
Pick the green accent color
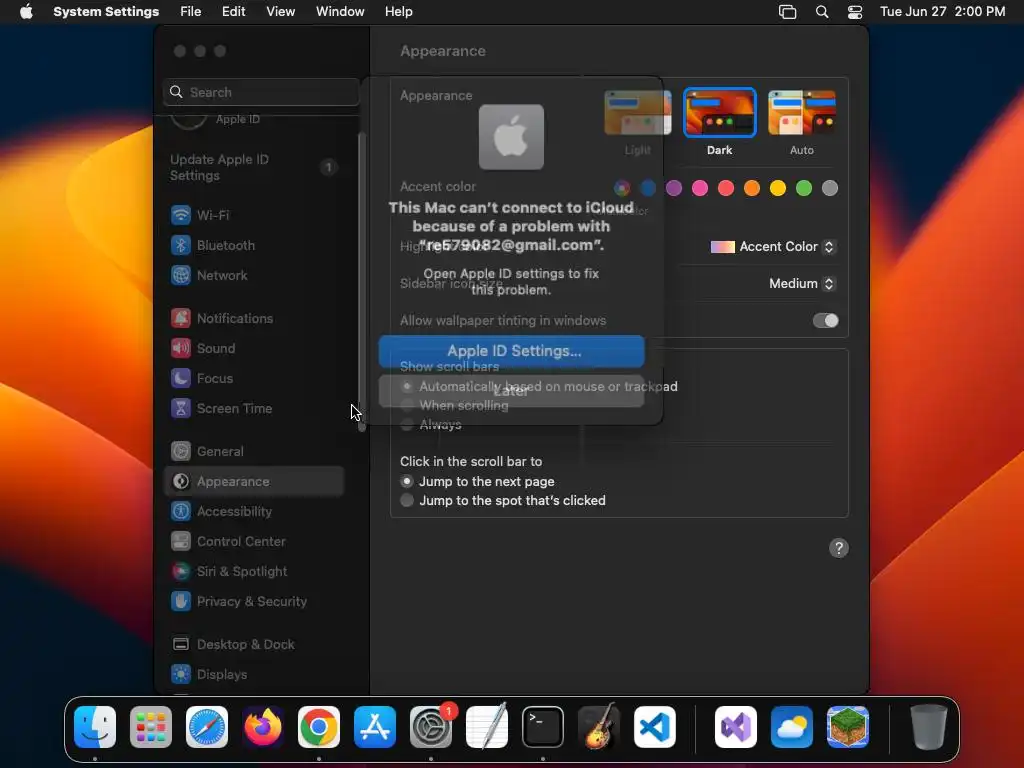tap(804, 188)
